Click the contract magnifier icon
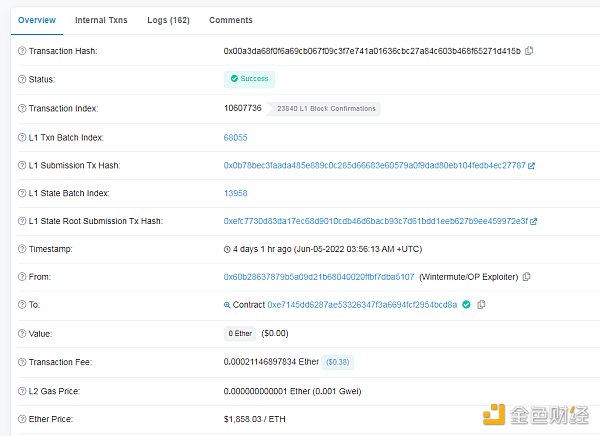 (227, 305)
